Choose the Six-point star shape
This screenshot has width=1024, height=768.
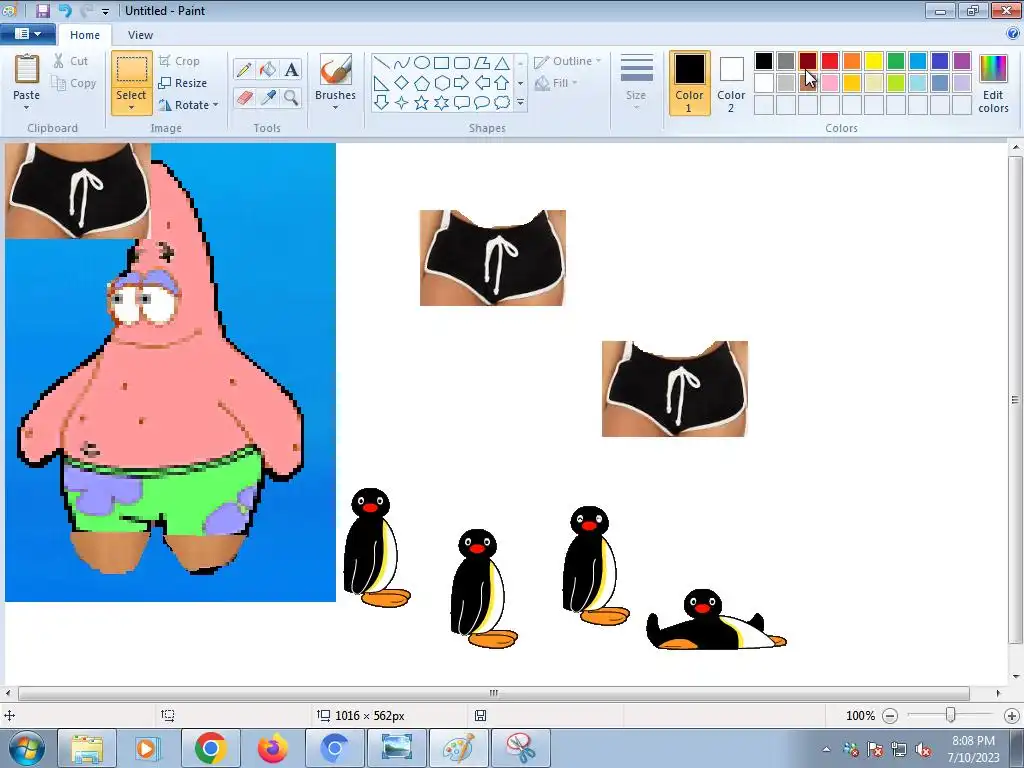coord(441,103)
